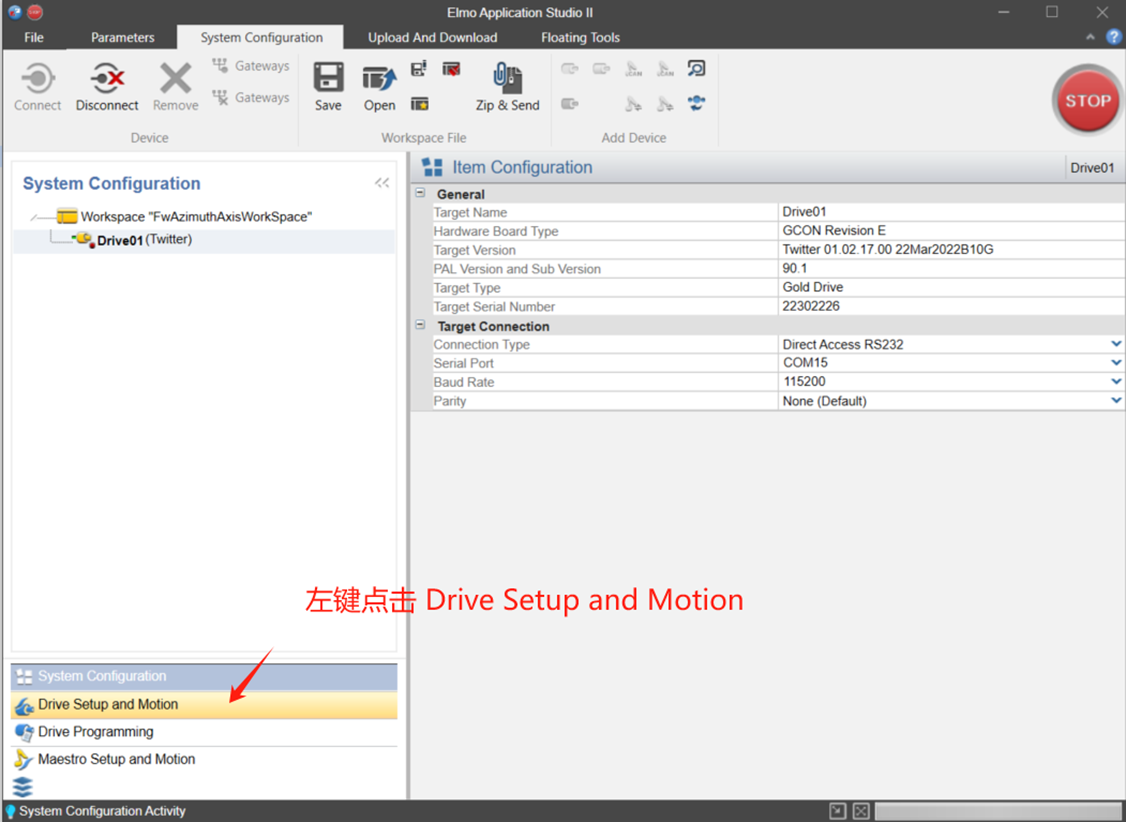Collapse the ribbon with the up chevron
Viewport: 1126px width, 822px height.
point(1090,37)
